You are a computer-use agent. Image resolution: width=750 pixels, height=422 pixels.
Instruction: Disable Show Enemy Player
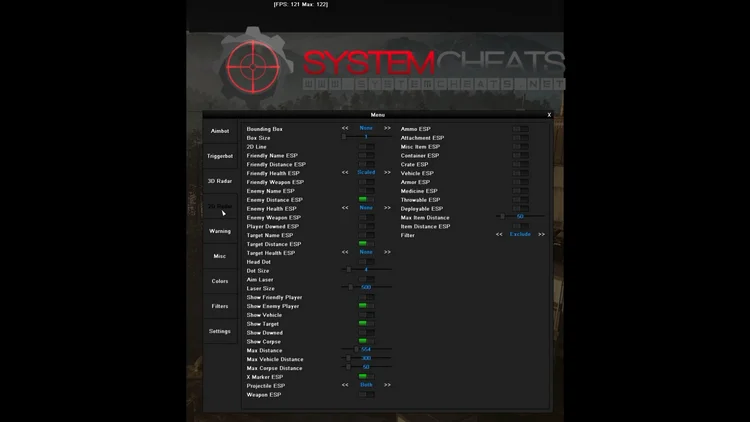click(x=366, y=306)
